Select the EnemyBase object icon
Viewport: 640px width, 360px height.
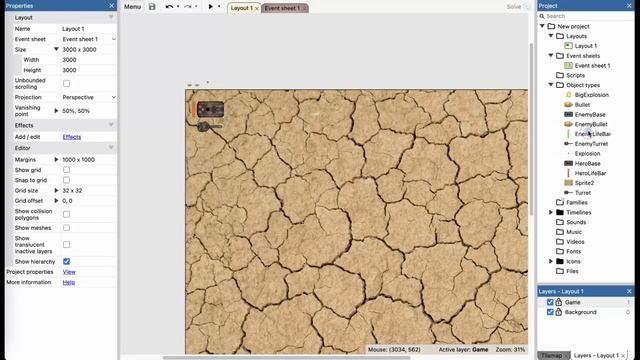(568, 115)
